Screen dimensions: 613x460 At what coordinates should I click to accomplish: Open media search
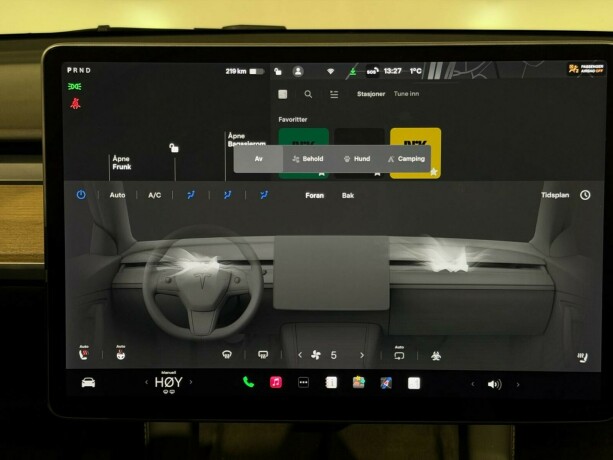point(308,94)
